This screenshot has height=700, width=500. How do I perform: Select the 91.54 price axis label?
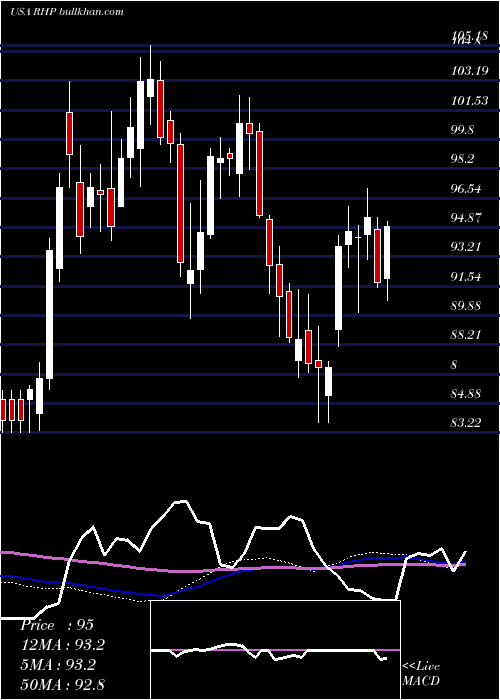466,277
